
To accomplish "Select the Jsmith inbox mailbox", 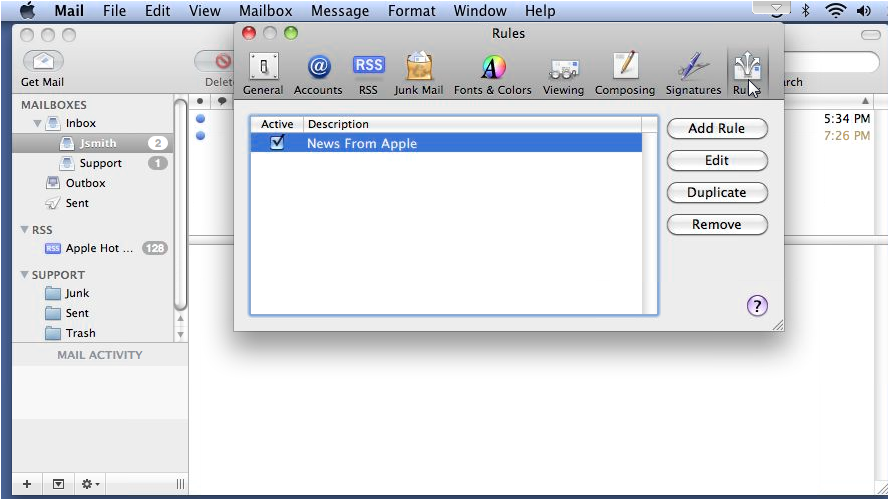I will tap(92, 143).
